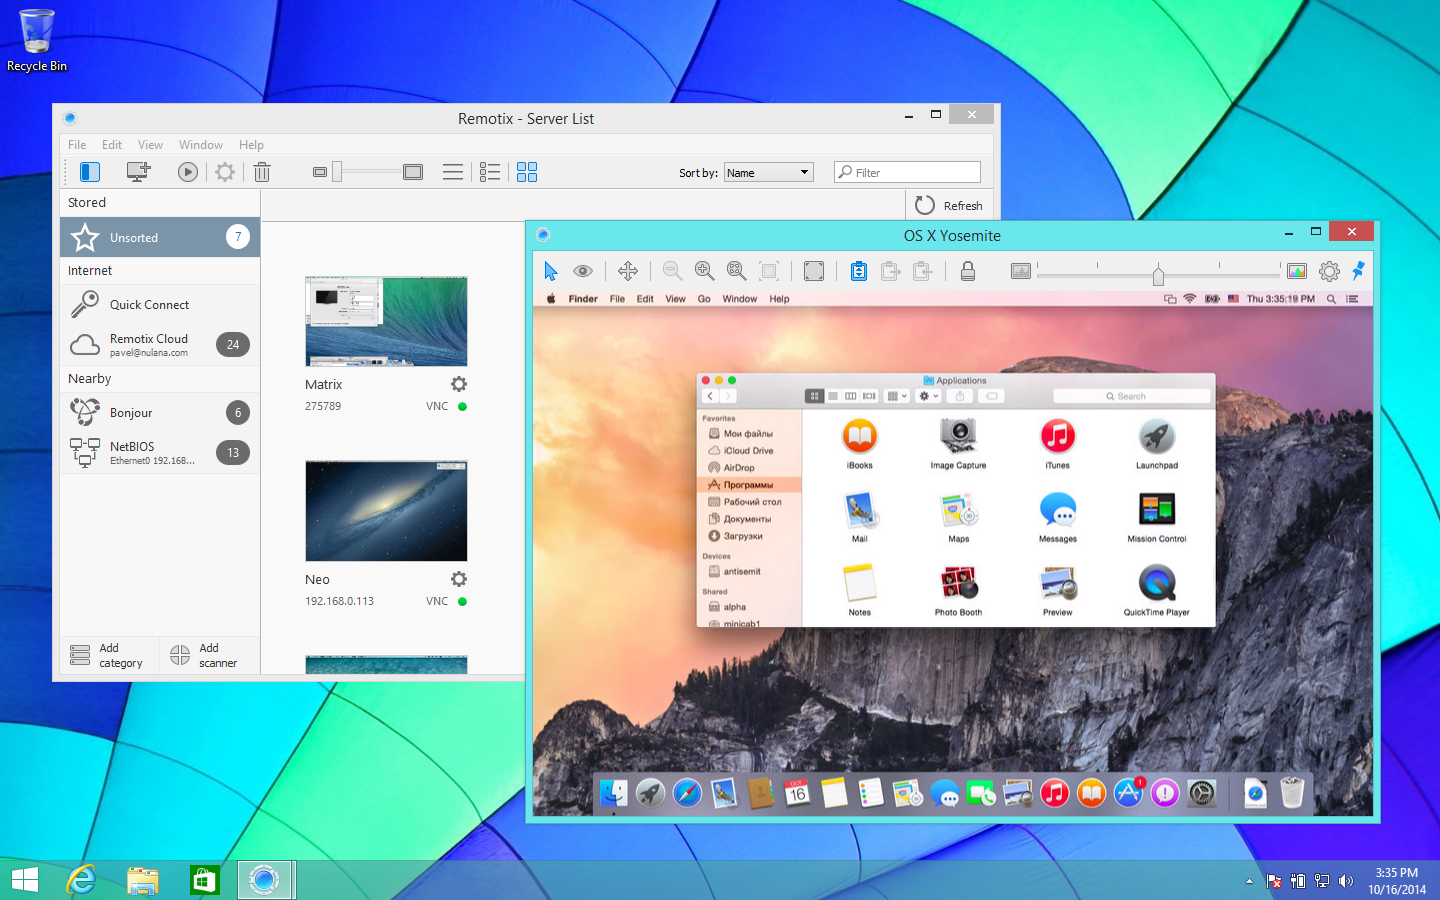The width and height of the screenshot is (1440, 900).
Task: Click the Finder search field in Applications window
Action: click(1131, 396)
